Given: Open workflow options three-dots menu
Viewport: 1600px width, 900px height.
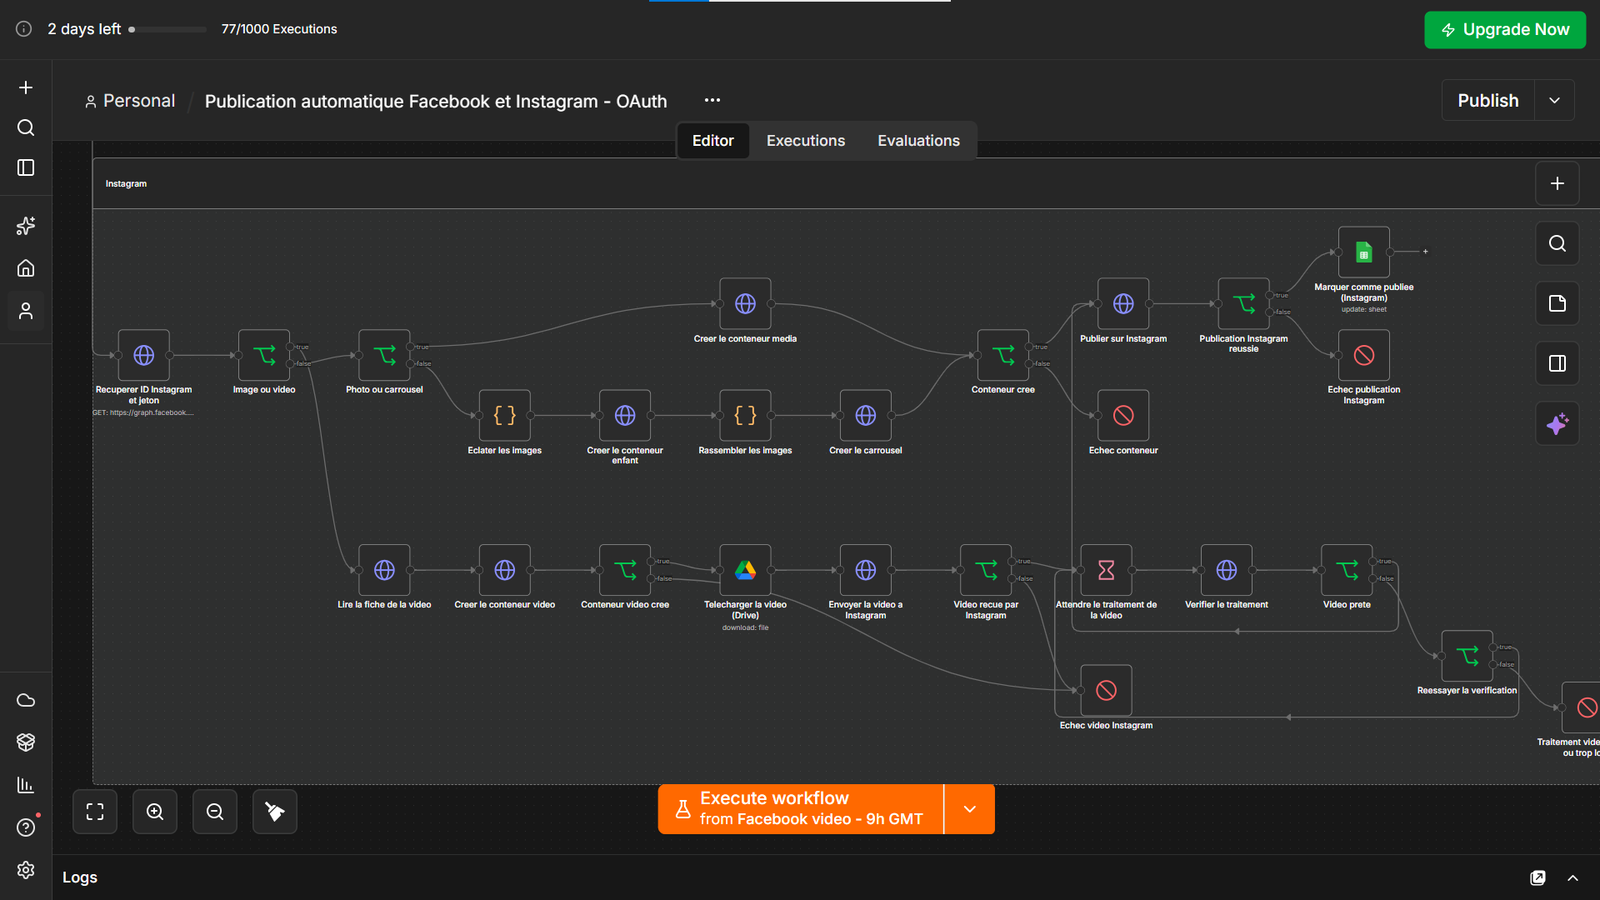Looking at the screenshot, I should click(712, 100).
